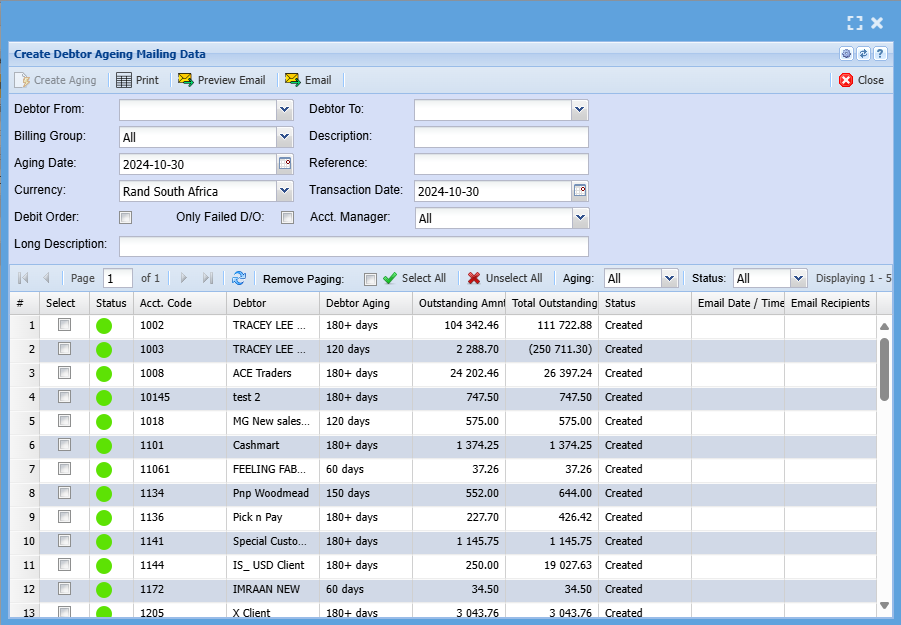Screen dimensions: 901x625
Task: Open the Transaction Date calendar picker
Action: pyautogui.click(x=579, y=190)
